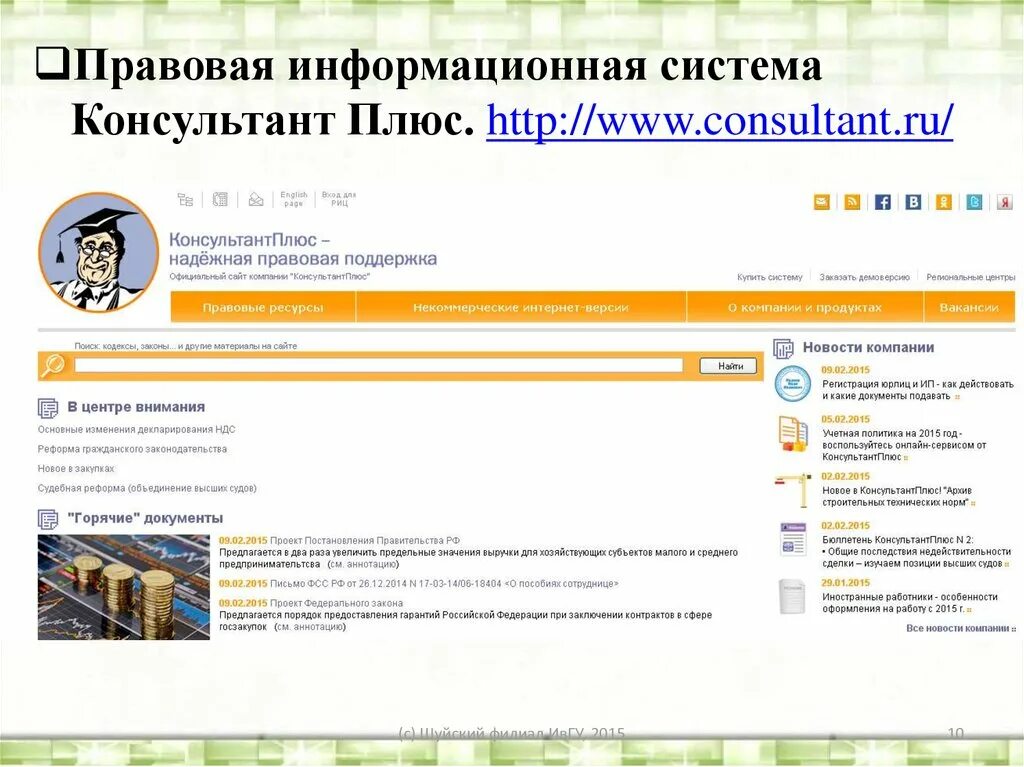Open 'Некоммерческие интернет-версии' menu tab
1024x767 pixels.
point(521,307)
